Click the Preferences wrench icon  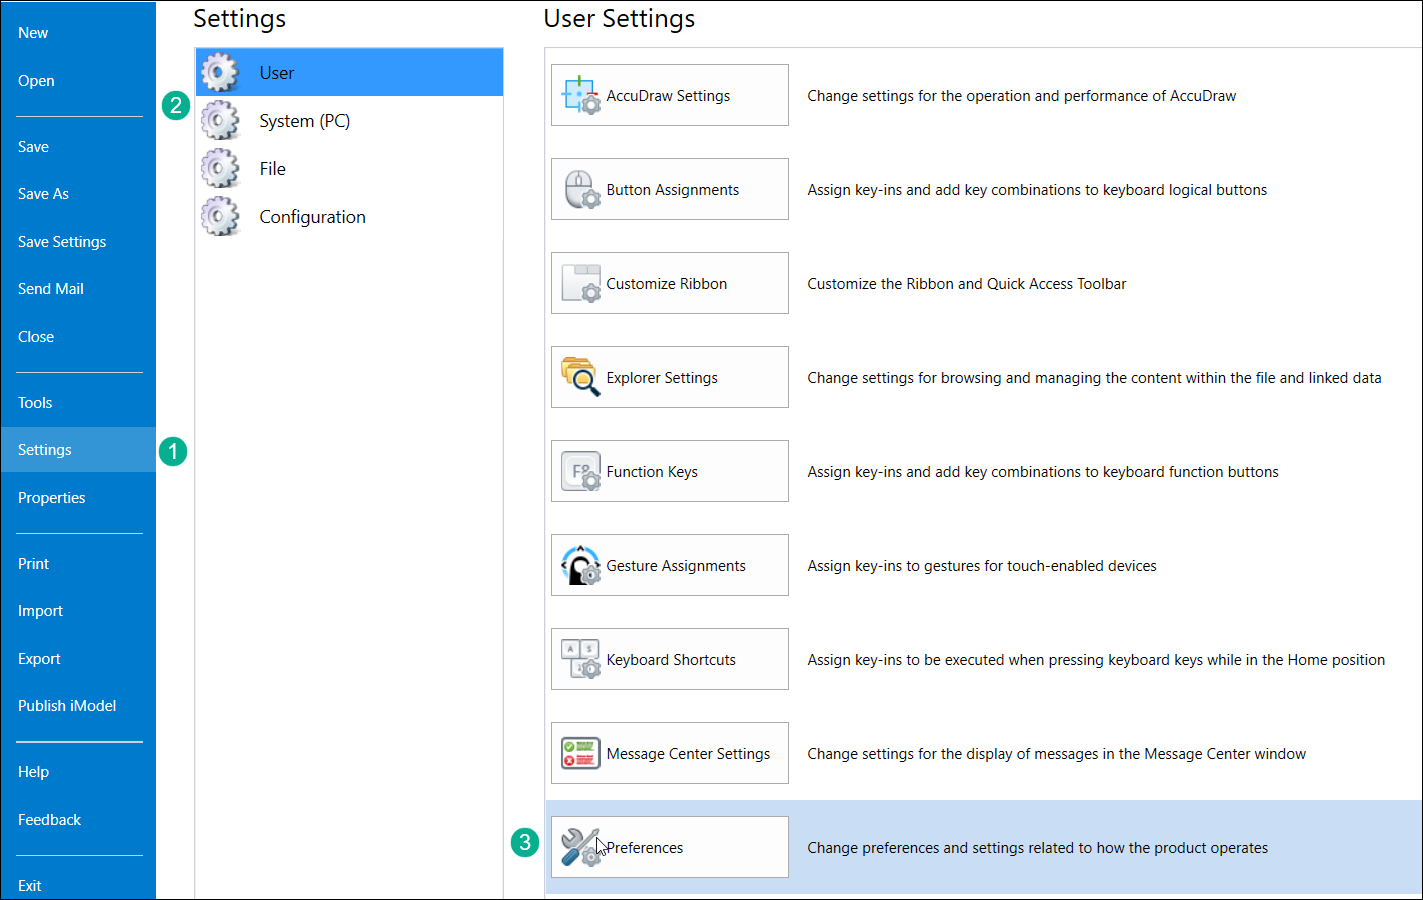(x=579, y=847)
